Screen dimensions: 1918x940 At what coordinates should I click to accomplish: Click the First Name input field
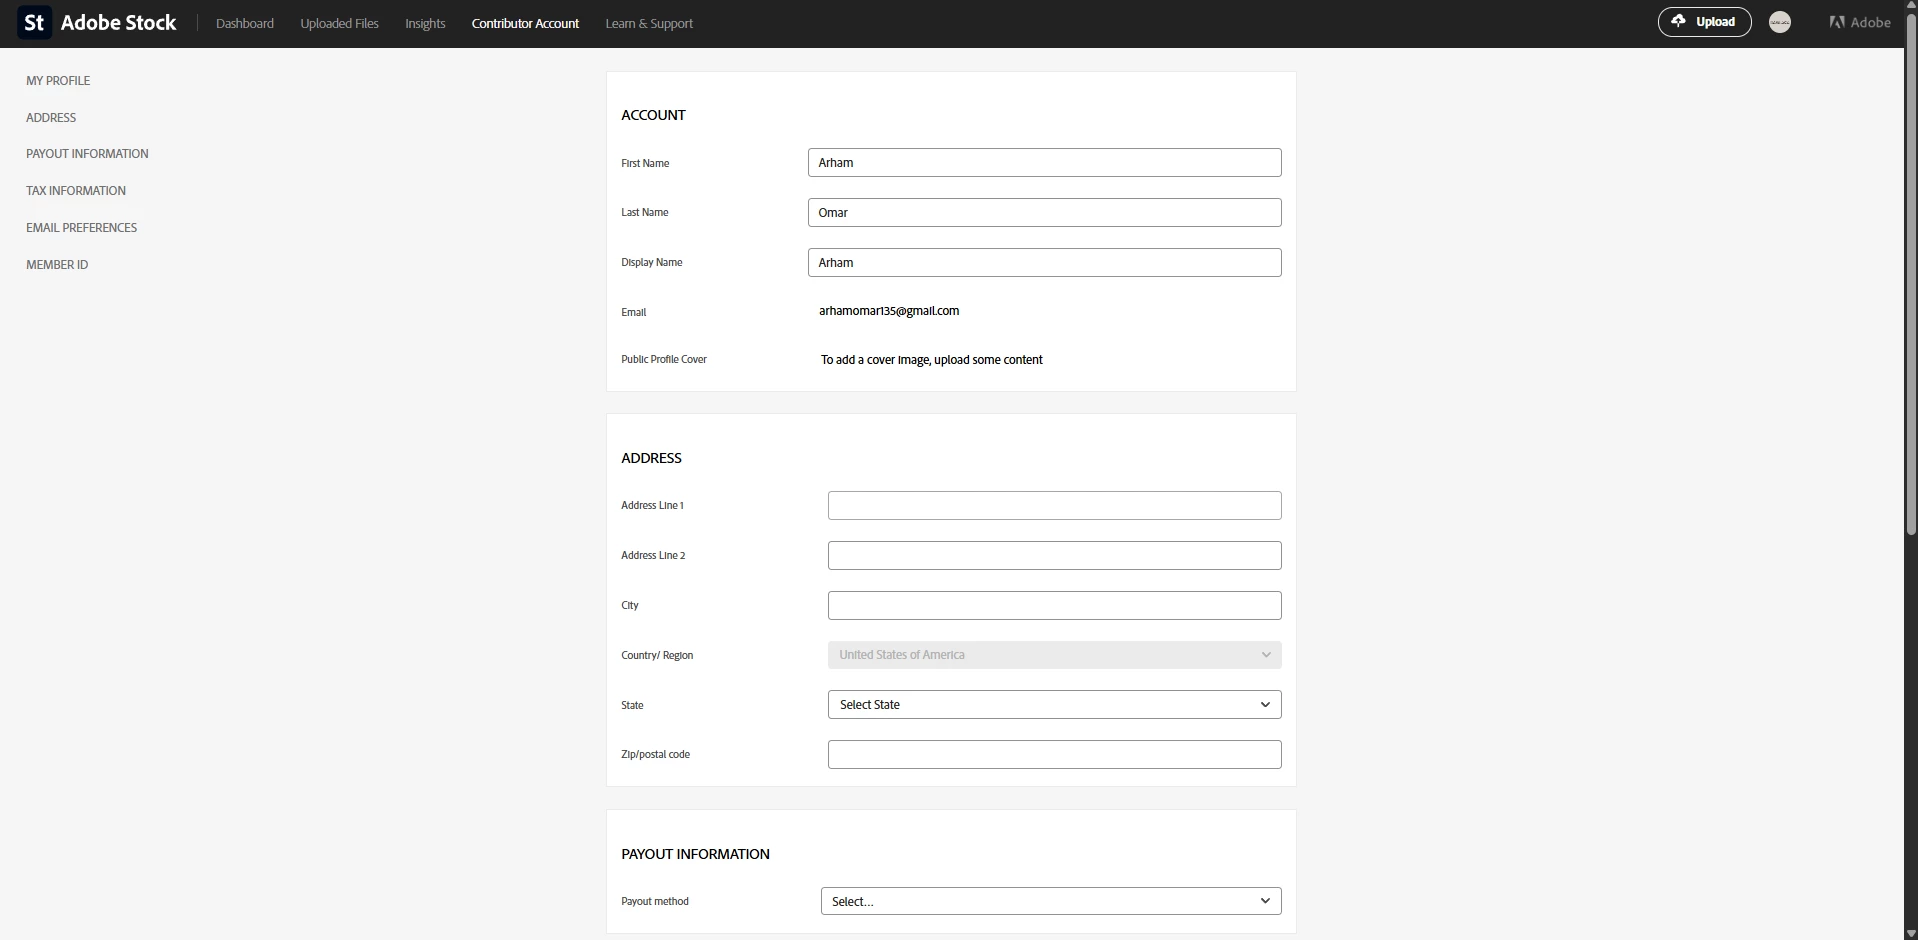(x=1044, y=163)
